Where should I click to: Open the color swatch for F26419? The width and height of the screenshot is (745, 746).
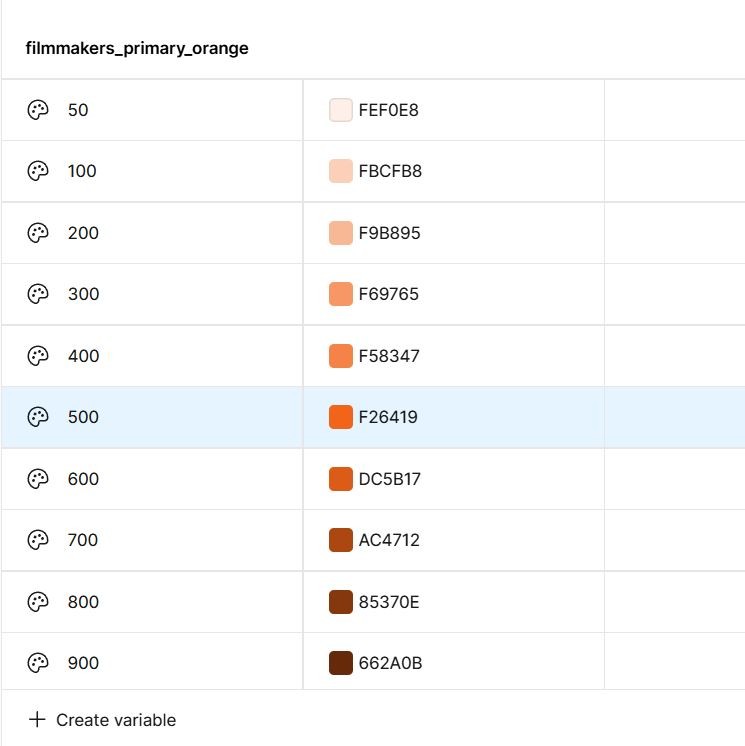pyautogui.click(x=340, y=417)
